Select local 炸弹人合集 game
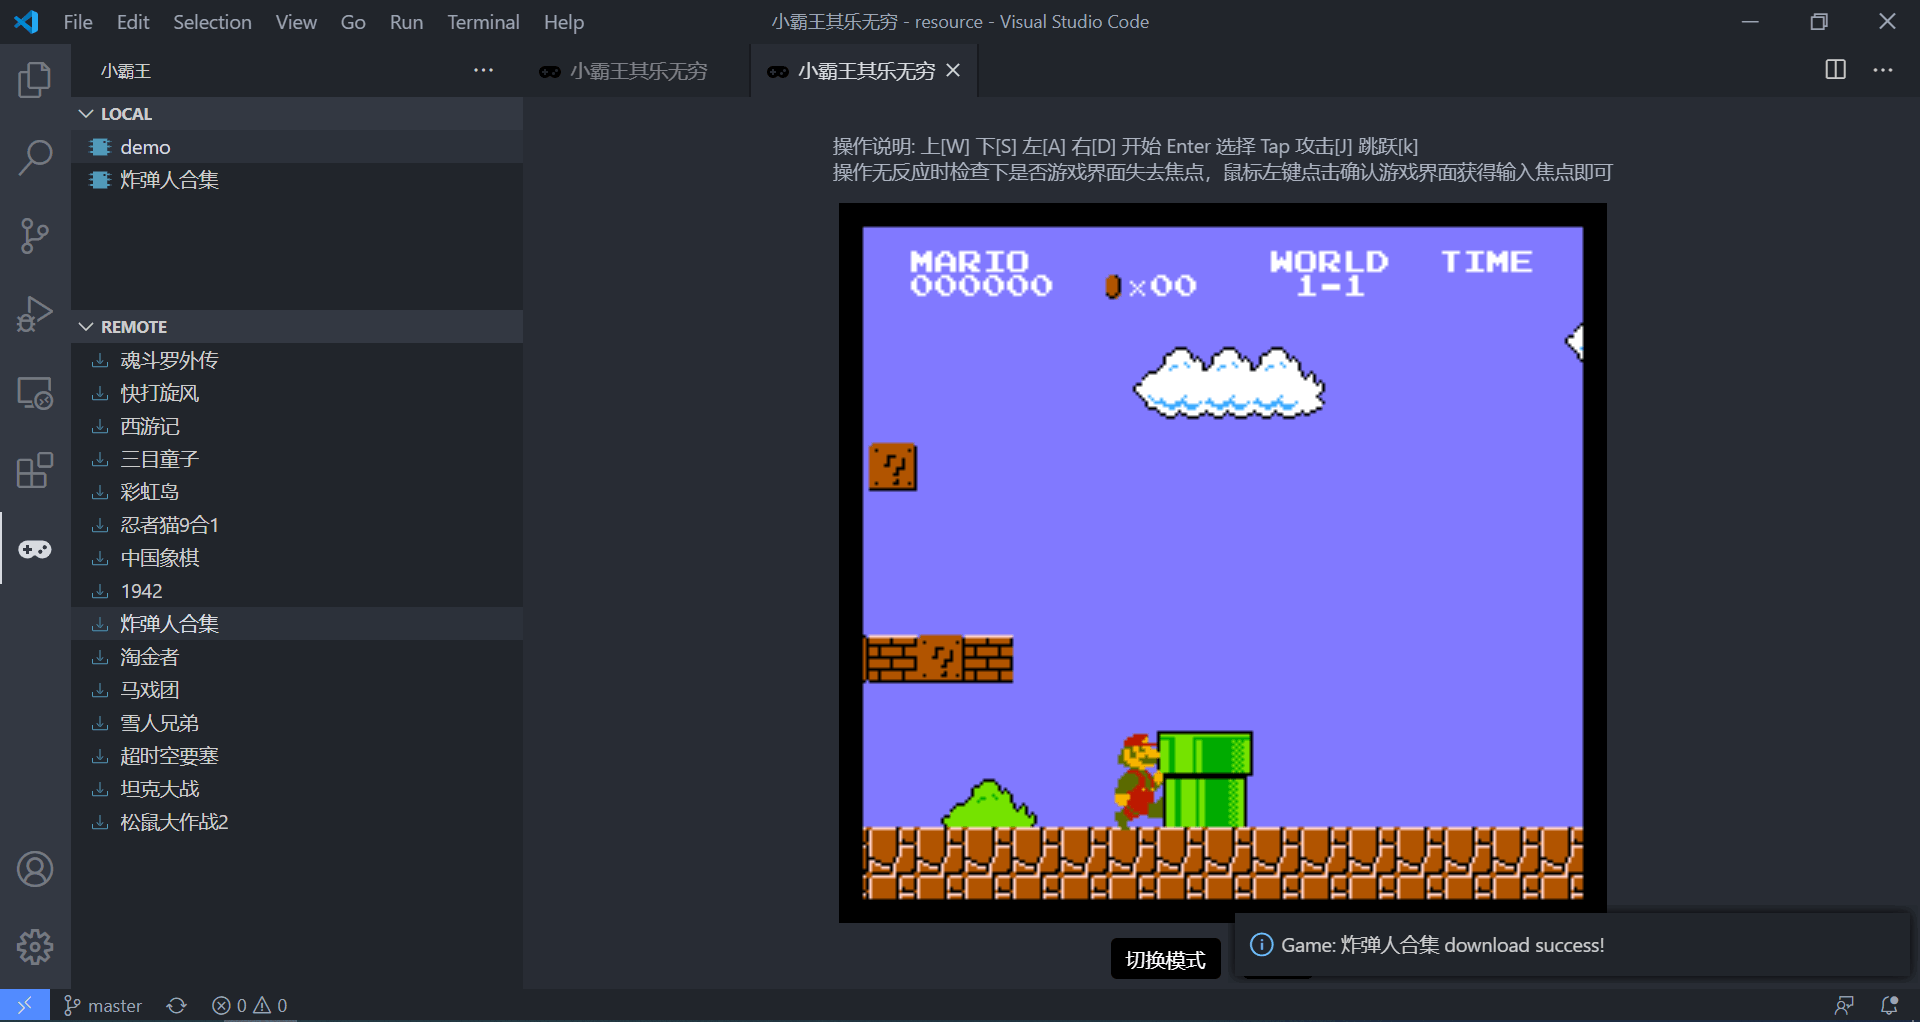The image size is (1920, 1022). (297, 180)
